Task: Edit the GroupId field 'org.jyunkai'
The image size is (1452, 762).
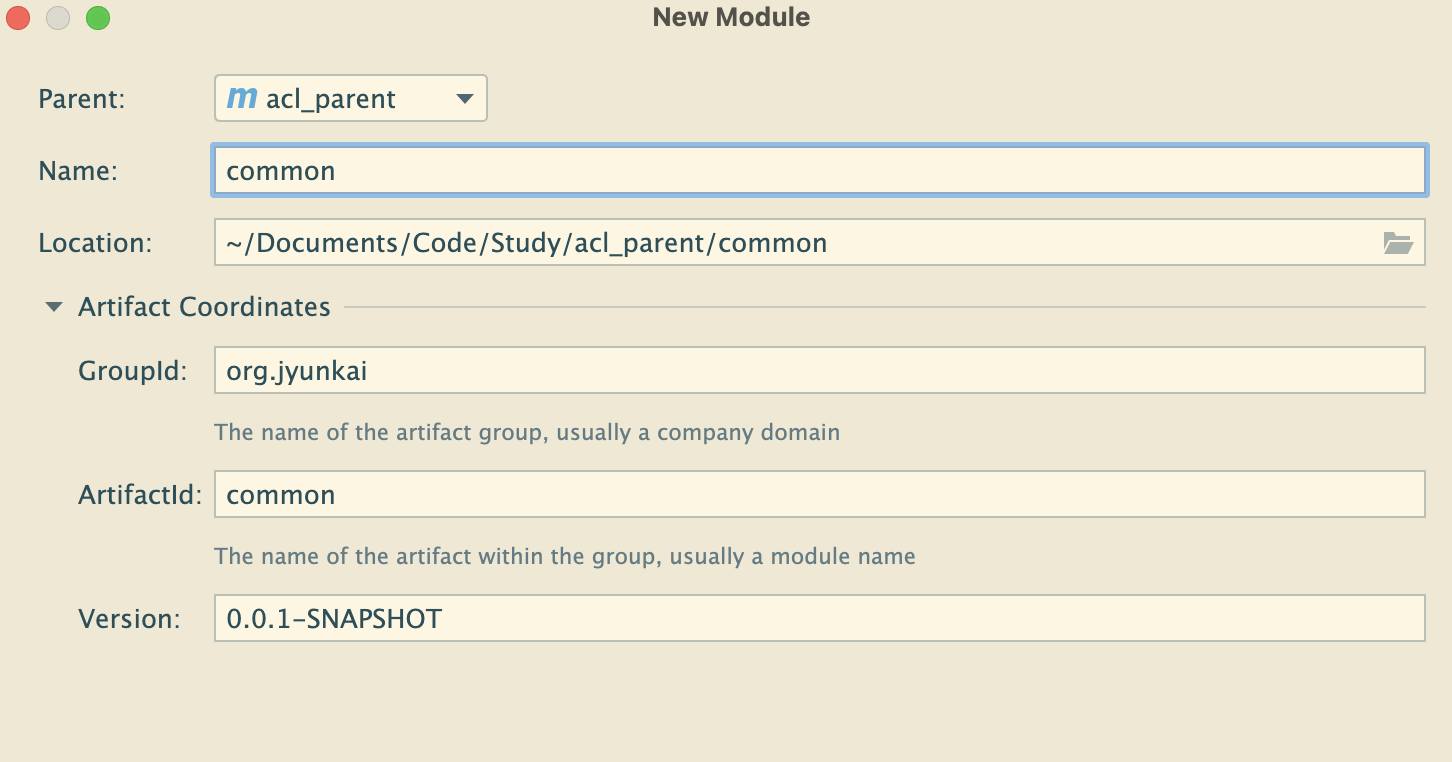Action: pos(818,371)
